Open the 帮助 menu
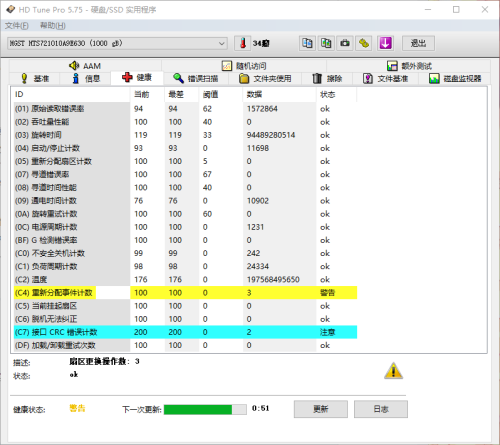500x445 pixels. coord(53,26)
